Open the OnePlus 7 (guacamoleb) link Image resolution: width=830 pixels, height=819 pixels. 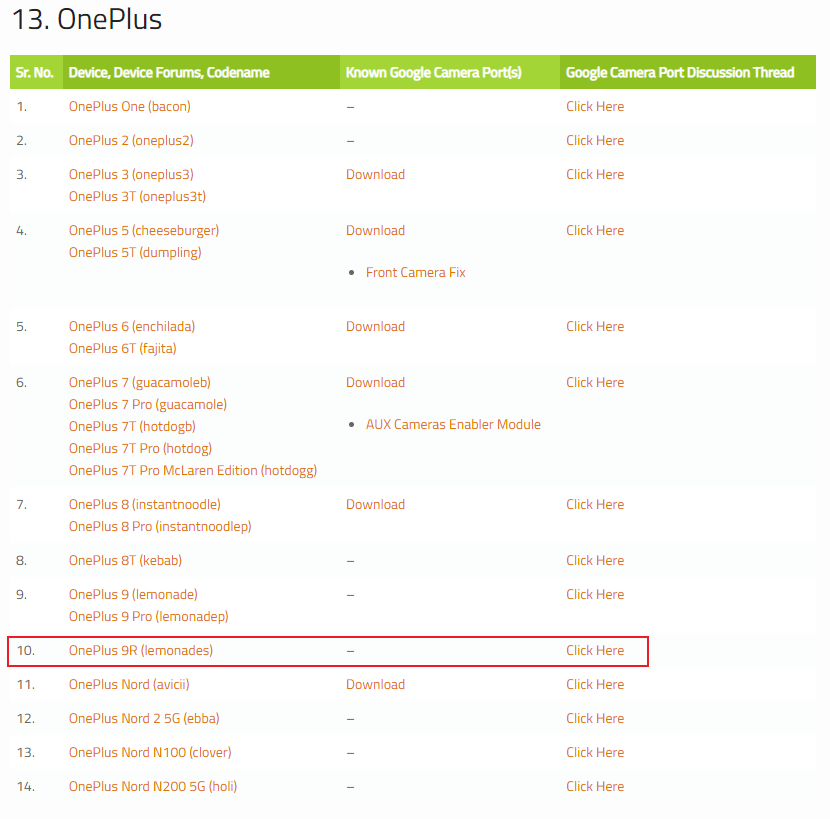point(139,383)
